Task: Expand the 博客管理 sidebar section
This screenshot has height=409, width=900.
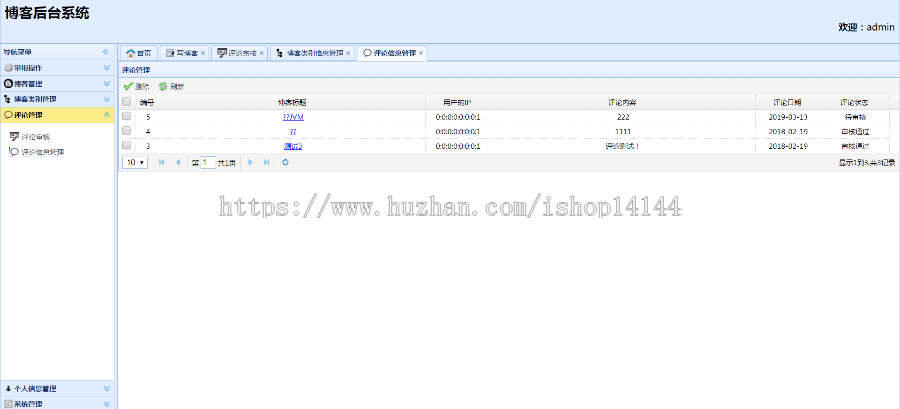Action: [106, 83]
